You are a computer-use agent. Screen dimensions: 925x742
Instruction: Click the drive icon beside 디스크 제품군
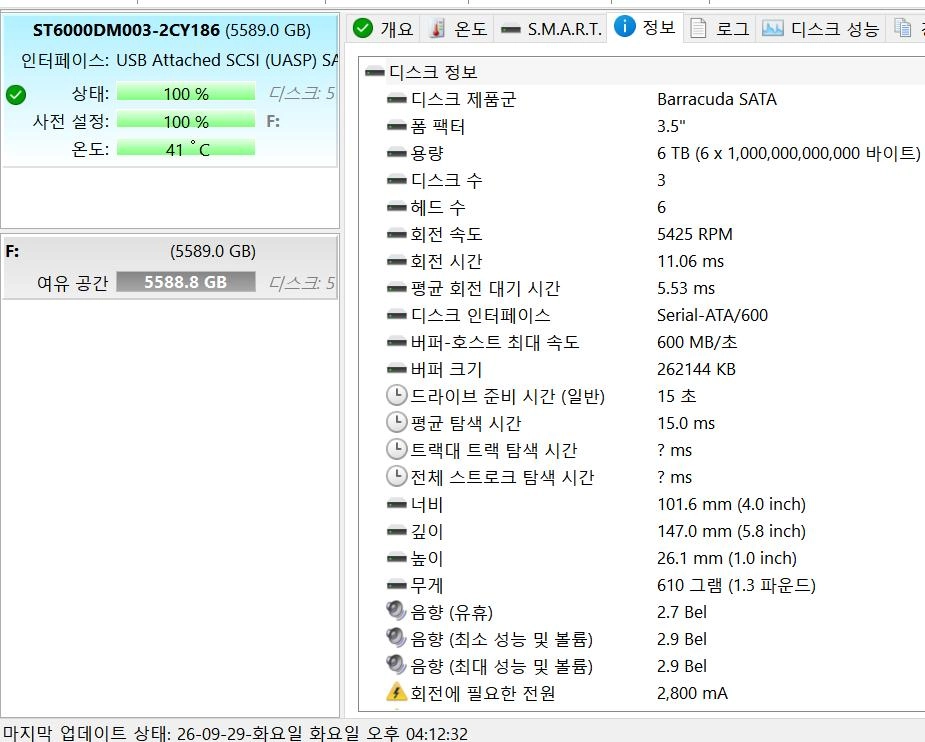pyautogui.click(x=396, y=100)
